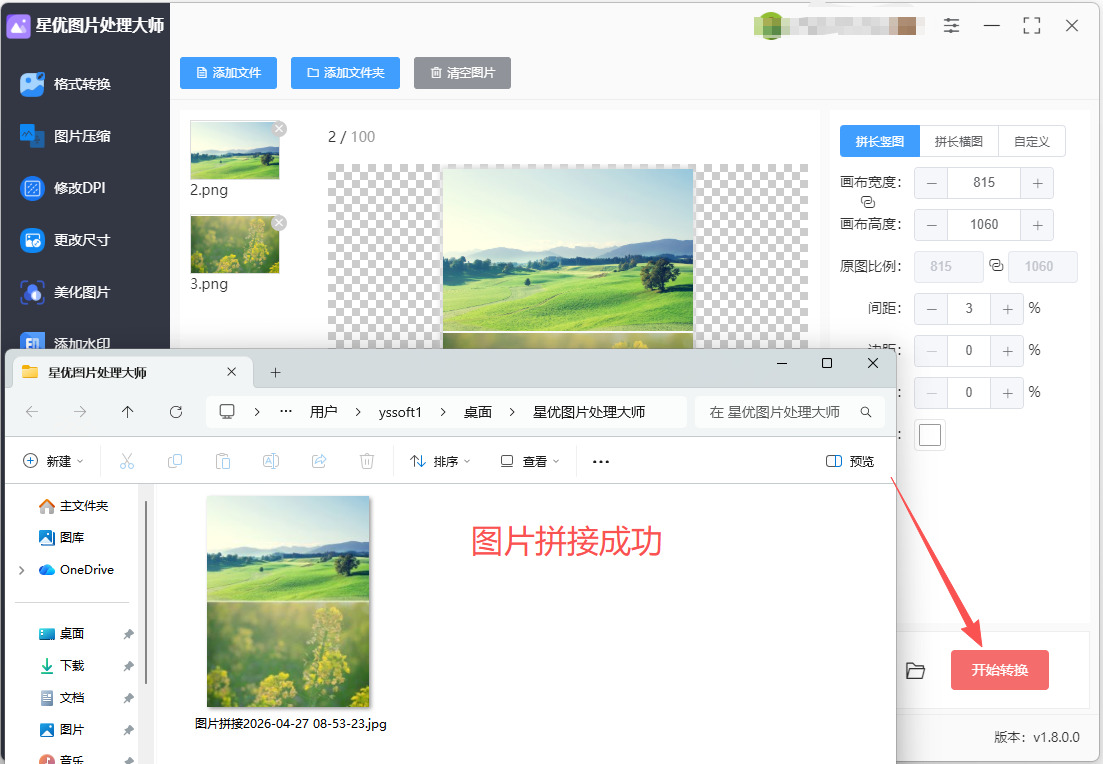Open 下载 in quick access

tap(62, 666)
